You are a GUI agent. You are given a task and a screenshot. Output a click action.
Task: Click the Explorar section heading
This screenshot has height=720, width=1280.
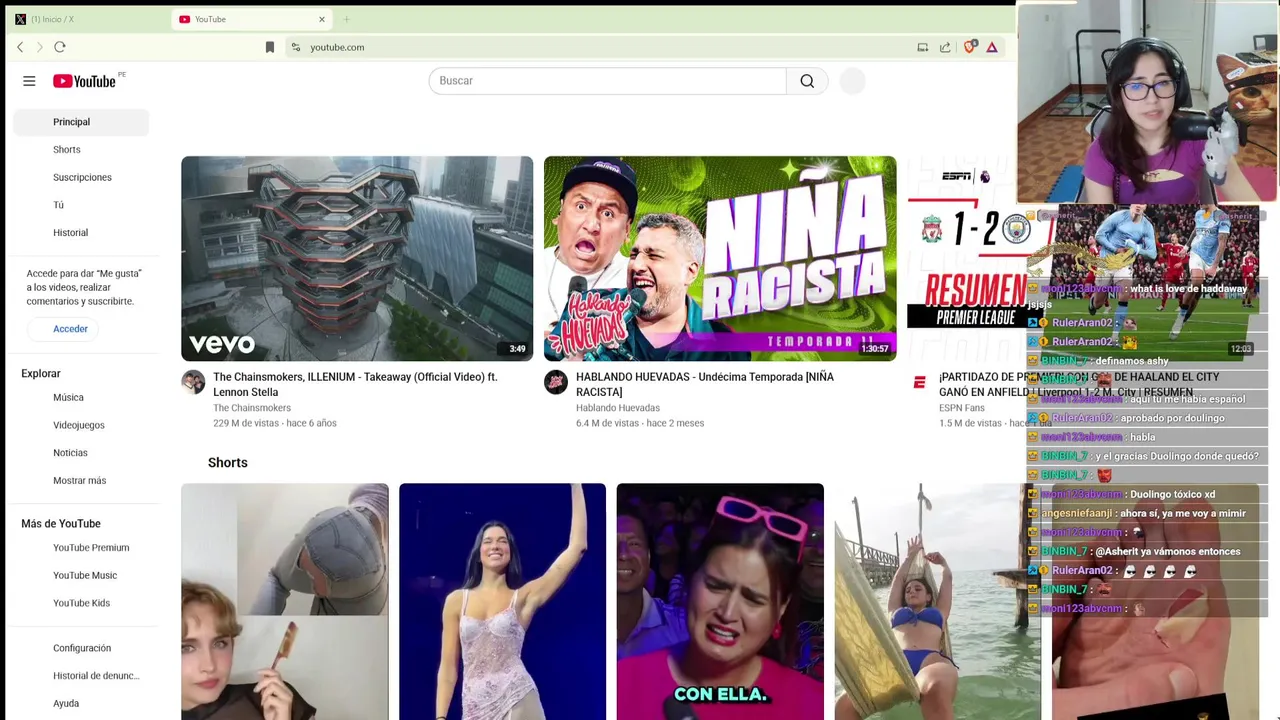[41, 374]
